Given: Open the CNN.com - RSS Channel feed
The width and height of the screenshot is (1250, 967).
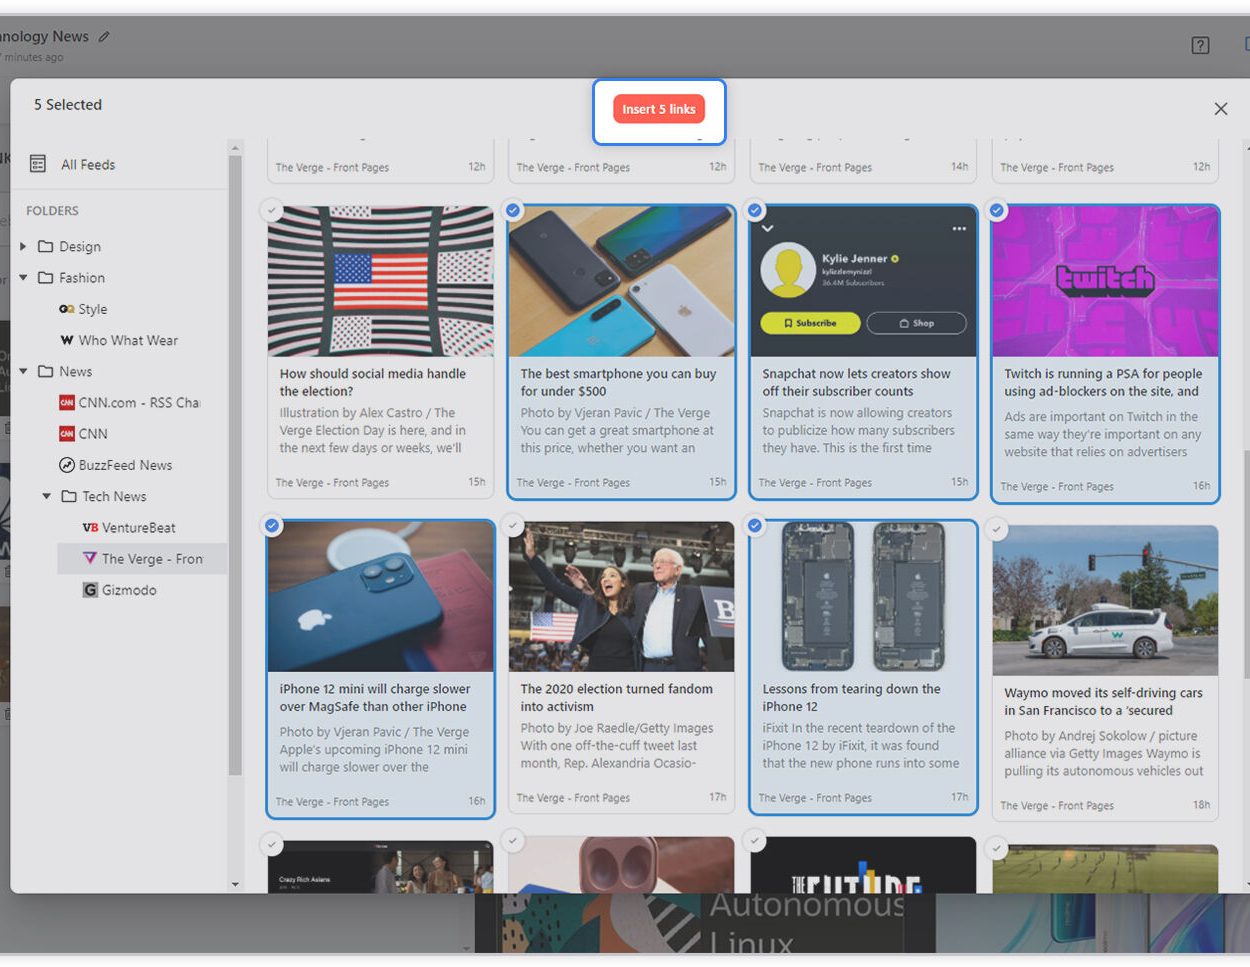Looking at the screenshot, I should 139,402.
